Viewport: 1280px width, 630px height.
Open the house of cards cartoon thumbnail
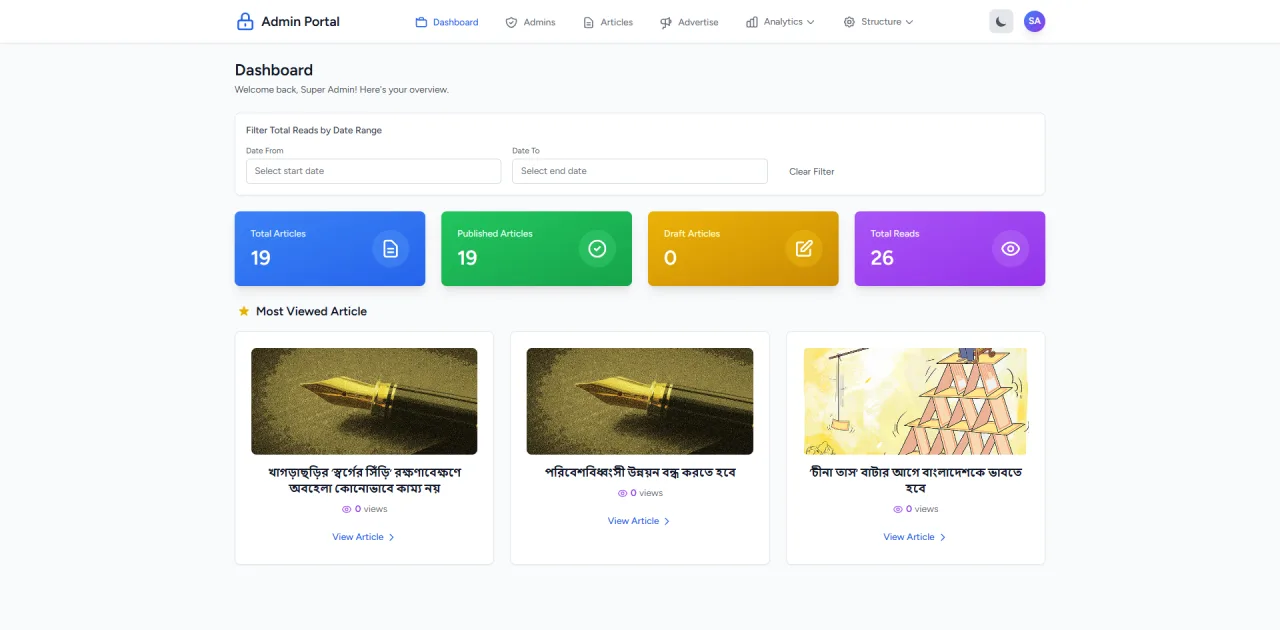click(x=915, y=401)
